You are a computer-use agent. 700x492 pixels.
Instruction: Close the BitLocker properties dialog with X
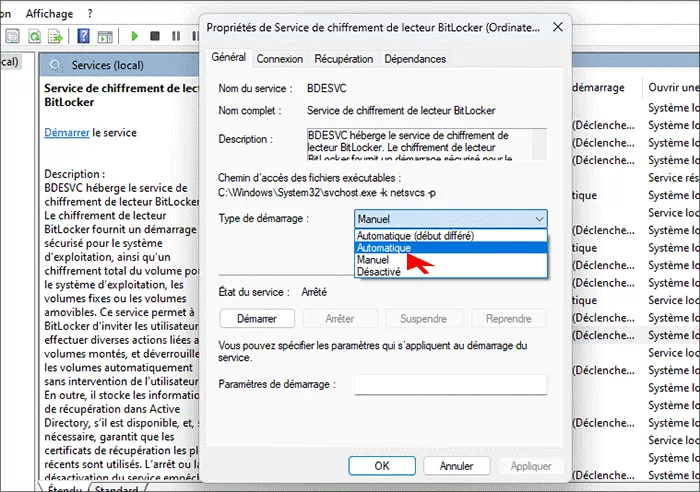558,27
